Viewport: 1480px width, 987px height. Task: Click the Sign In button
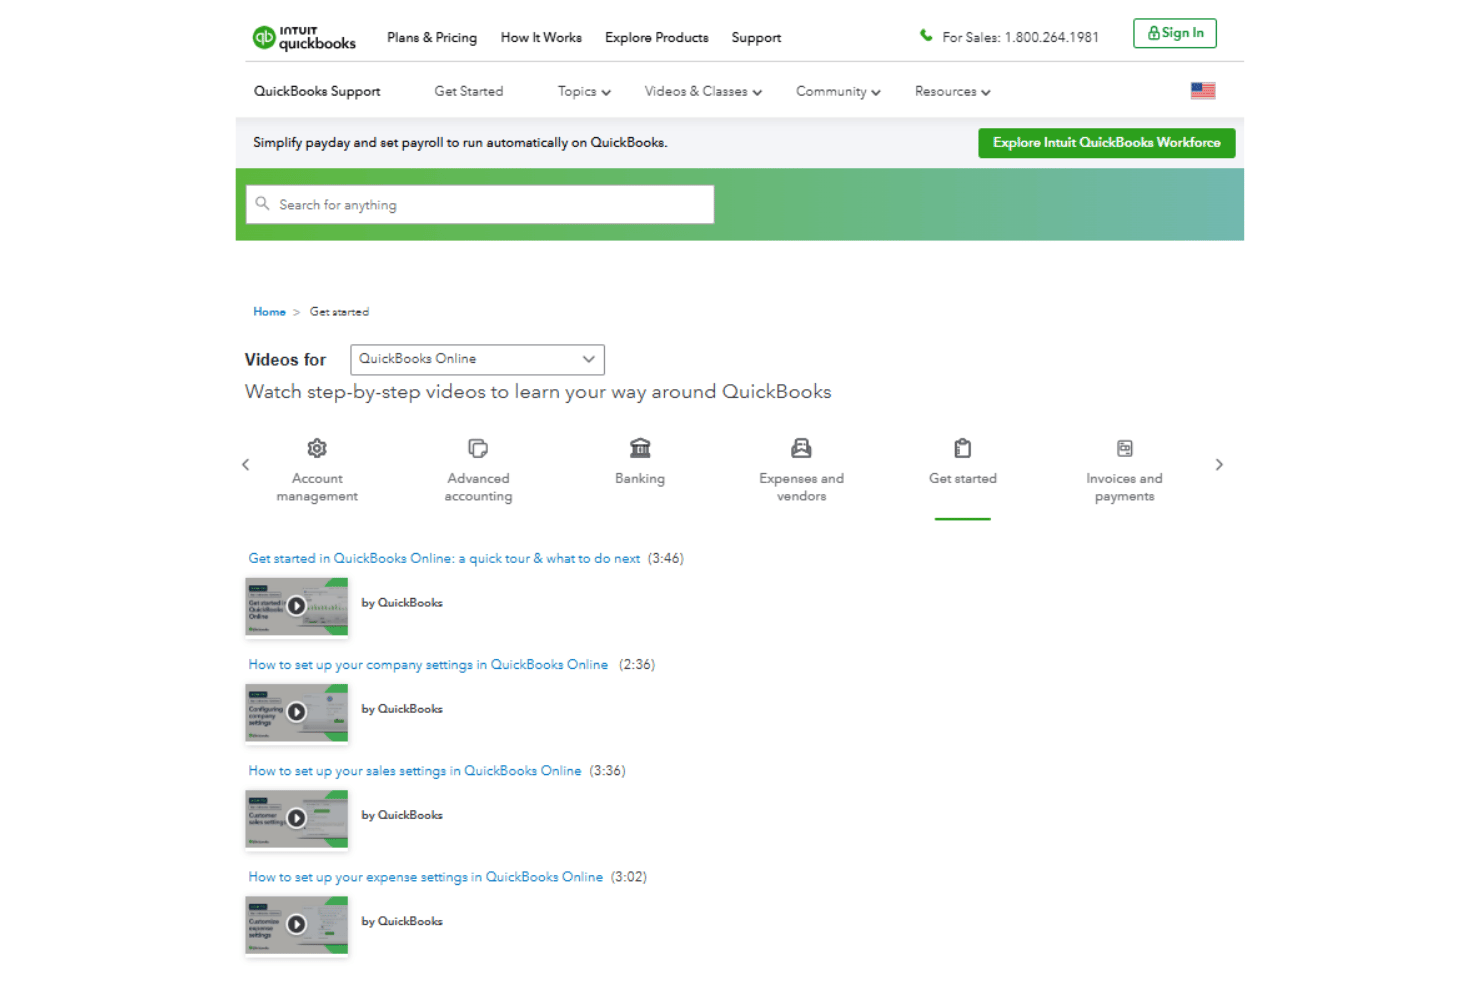pyautogui.click(x=1175, y=33)
